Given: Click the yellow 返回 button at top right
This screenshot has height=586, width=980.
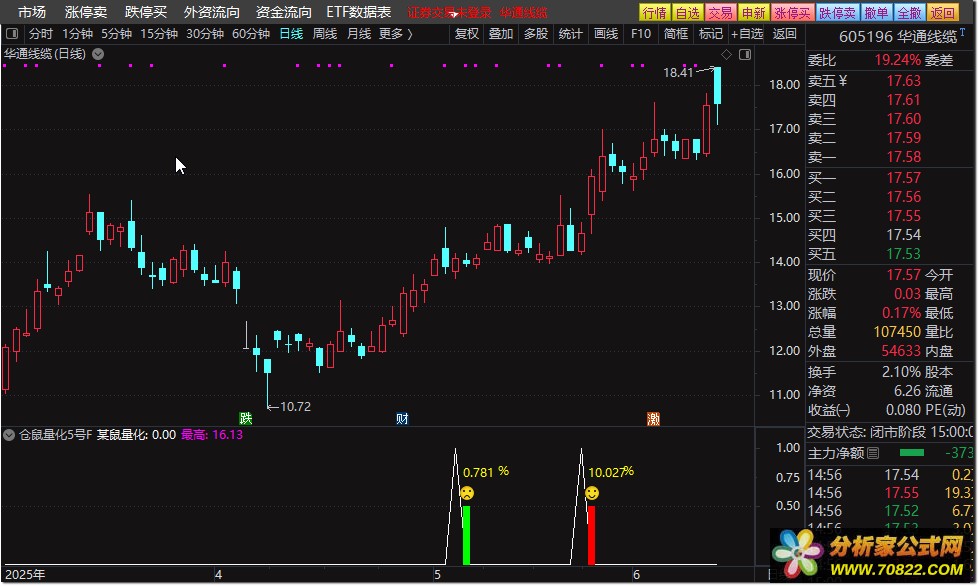Looking at the screenshot, I should (942, 12).
